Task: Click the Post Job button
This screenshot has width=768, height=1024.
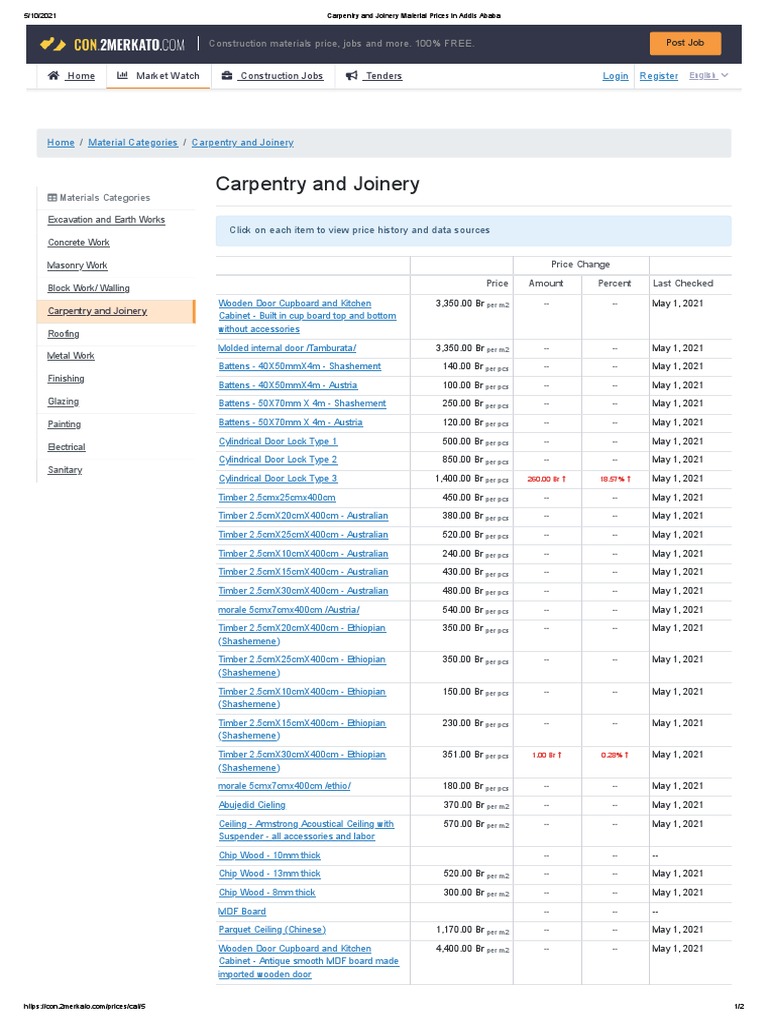Action: (x=685, y=43)
